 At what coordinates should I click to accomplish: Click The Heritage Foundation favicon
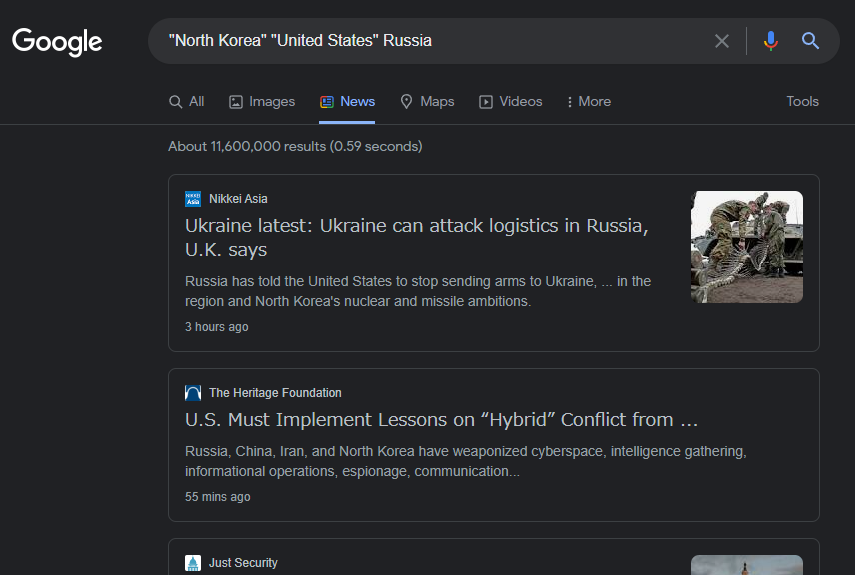[193, 393]
